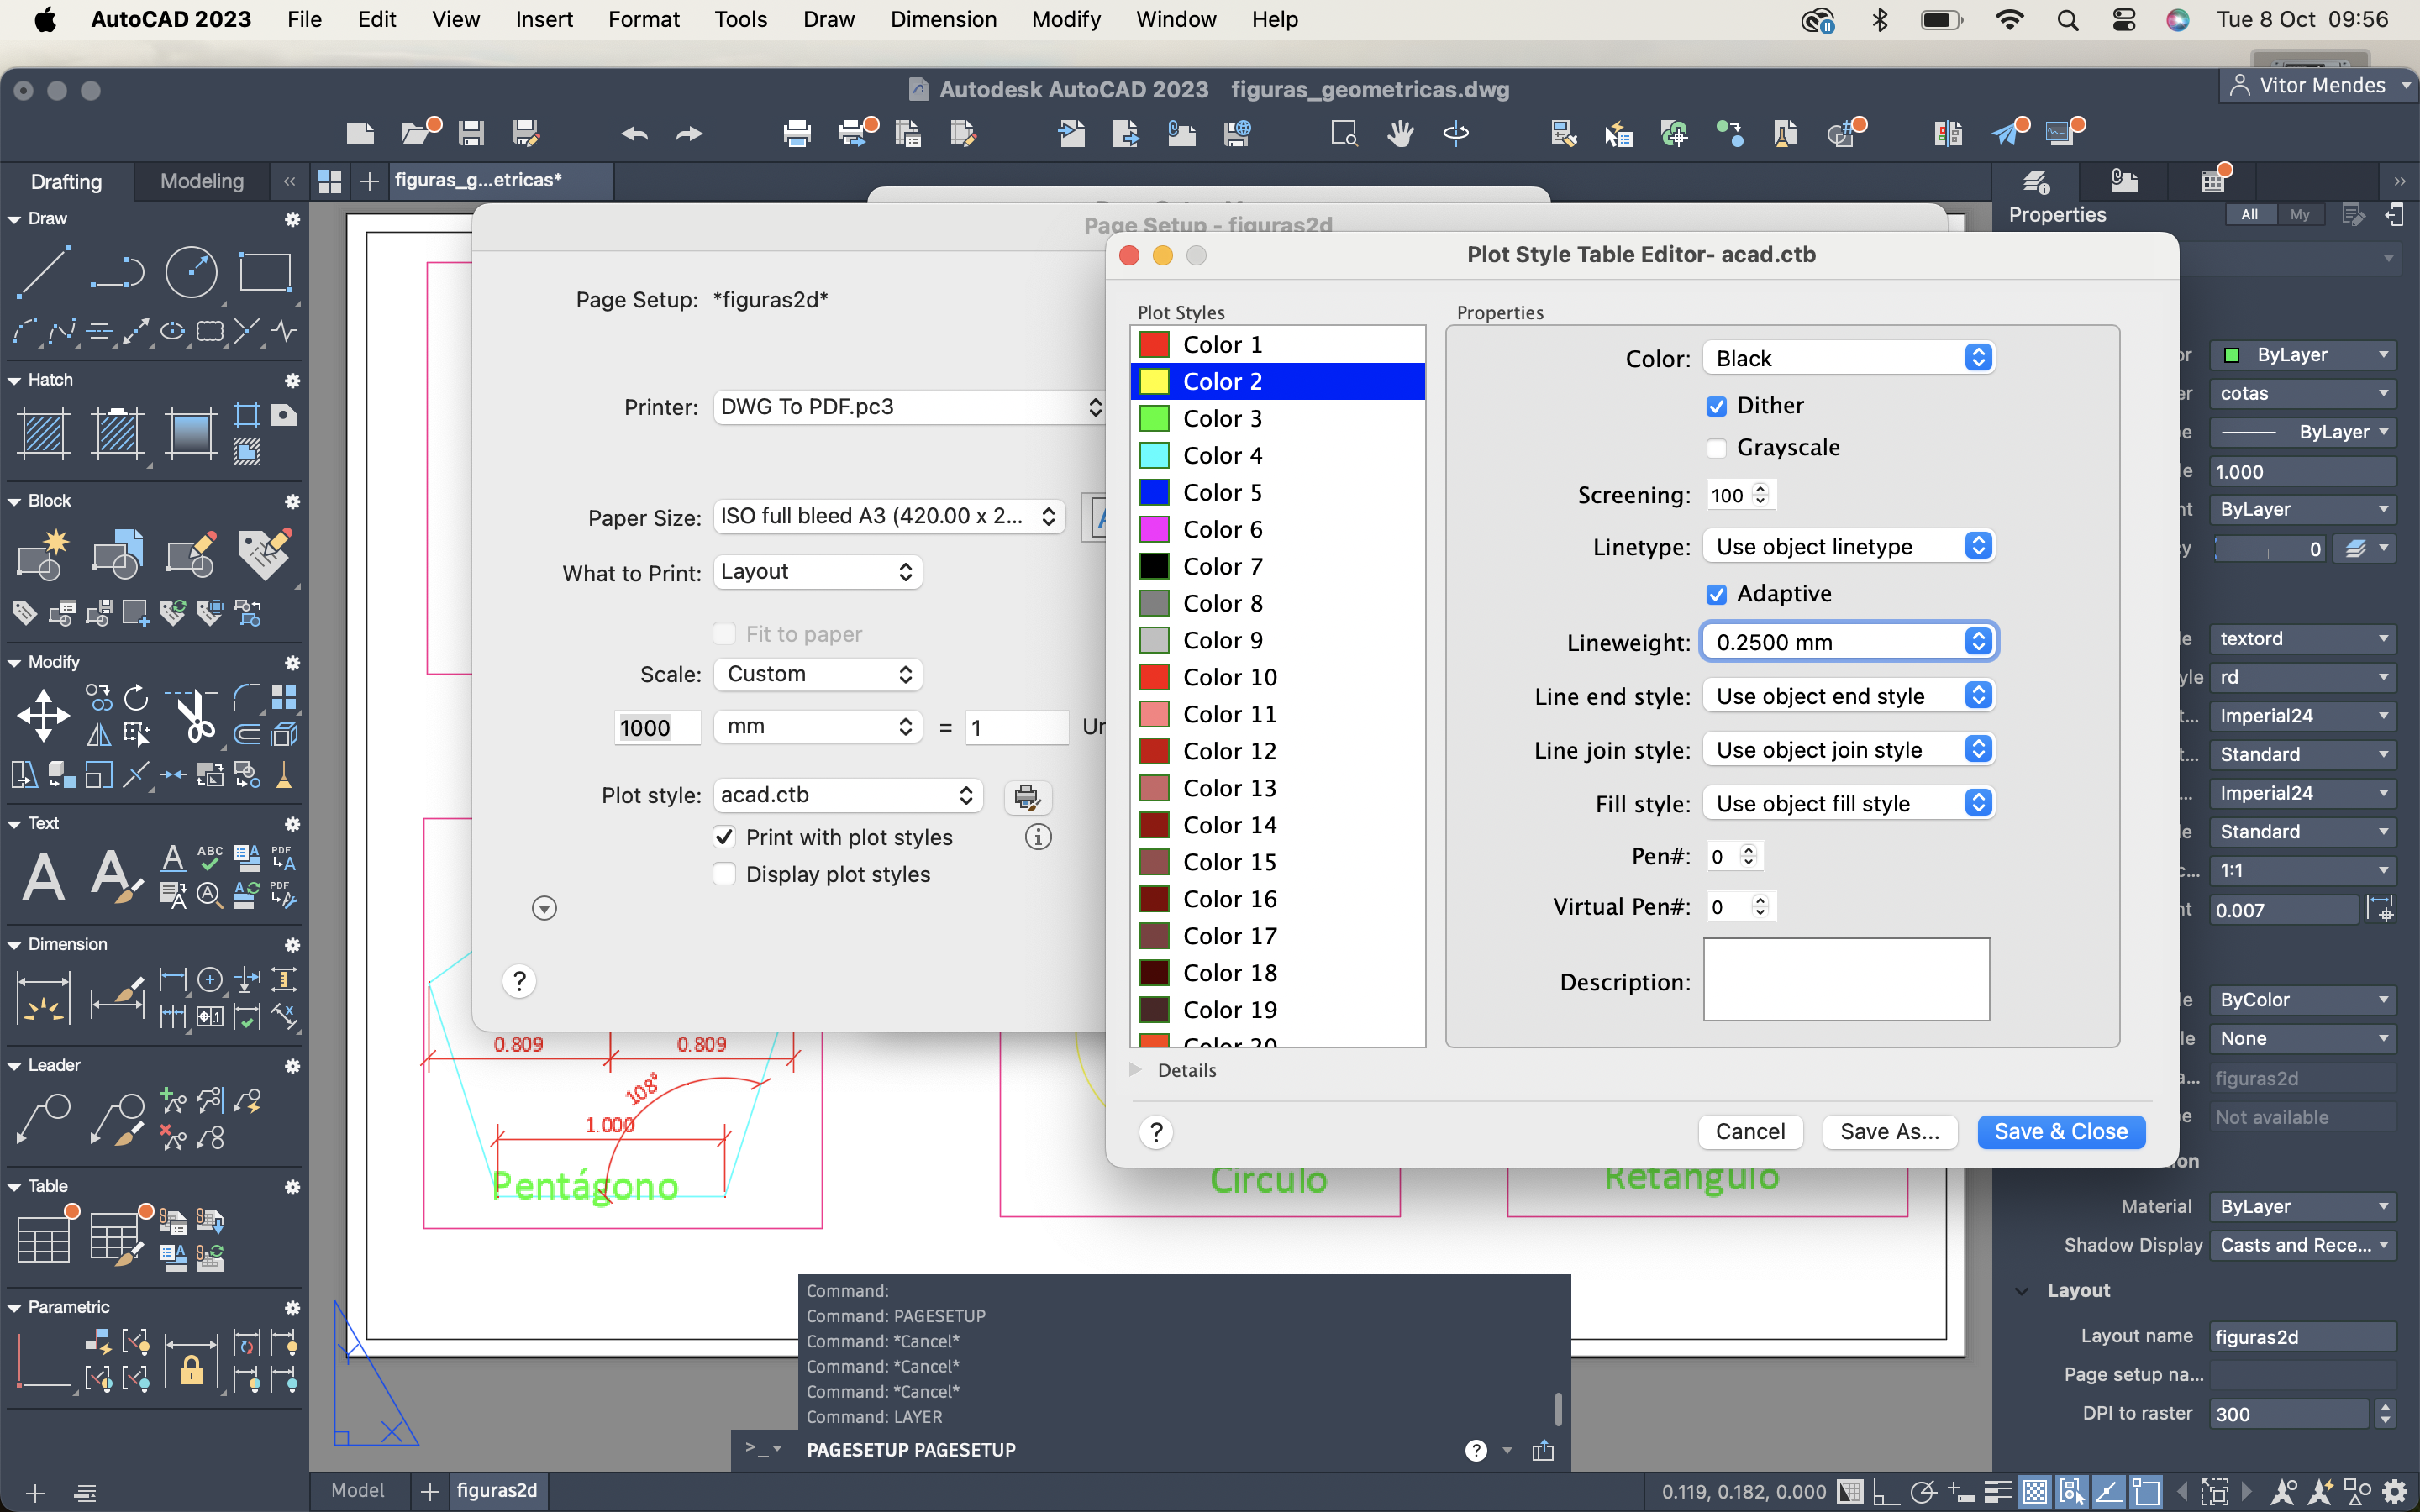Select the Rectangle draw tool
Image resolution: width=2420 pixels, height=1512 pixels.
(265, 271)
